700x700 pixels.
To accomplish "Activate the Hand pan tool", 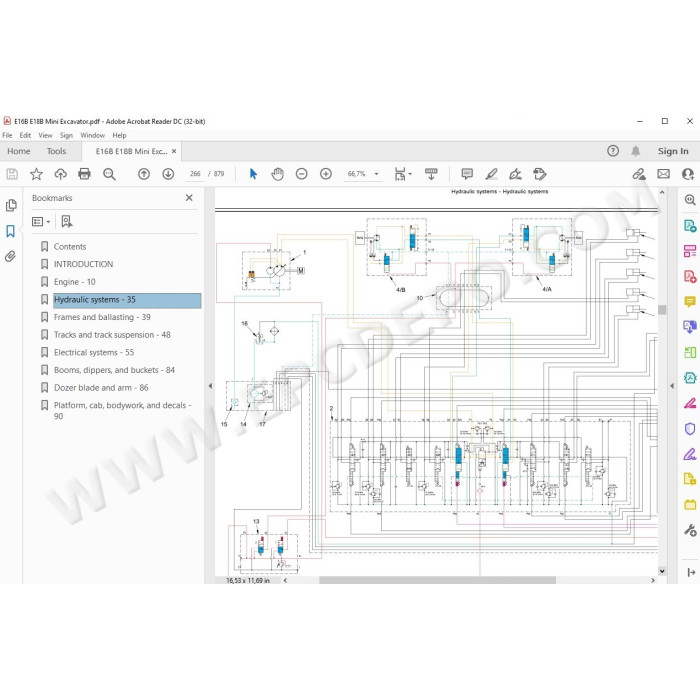I will tap(277, 174).
